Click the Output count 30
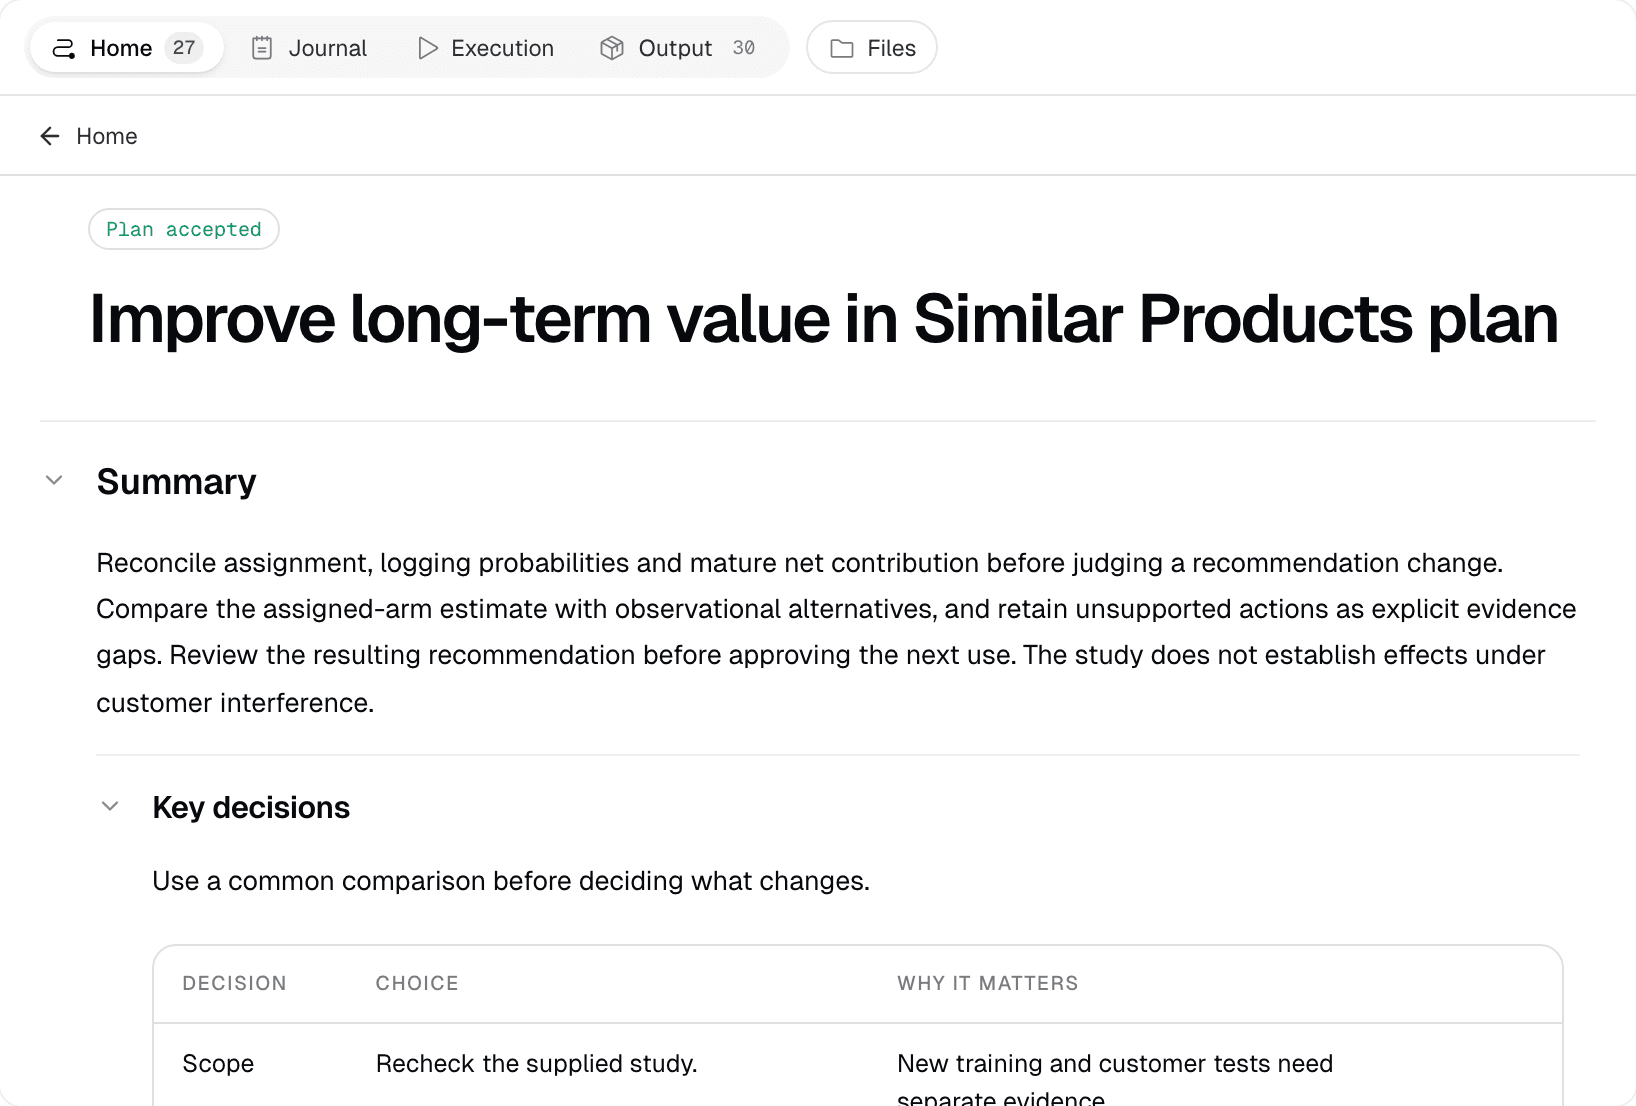 [744, 48]
